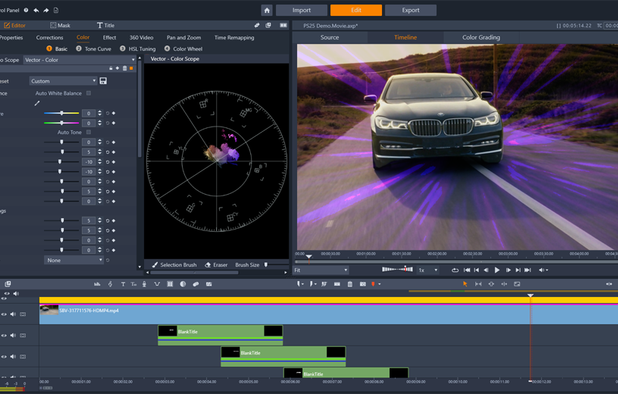Click the ScoreFitter music clef icon
The height and width of the screenshot is (394, 618).
(x=110, y=284)
